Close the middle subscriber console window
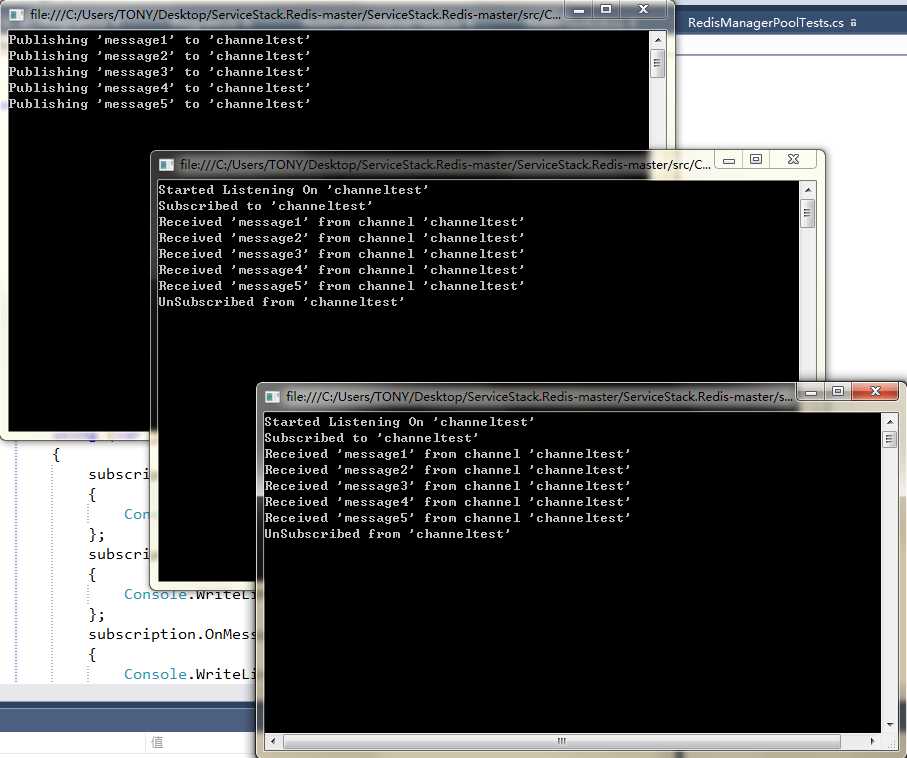The height and width of the screenshot is (758, 907). point(793,159)
